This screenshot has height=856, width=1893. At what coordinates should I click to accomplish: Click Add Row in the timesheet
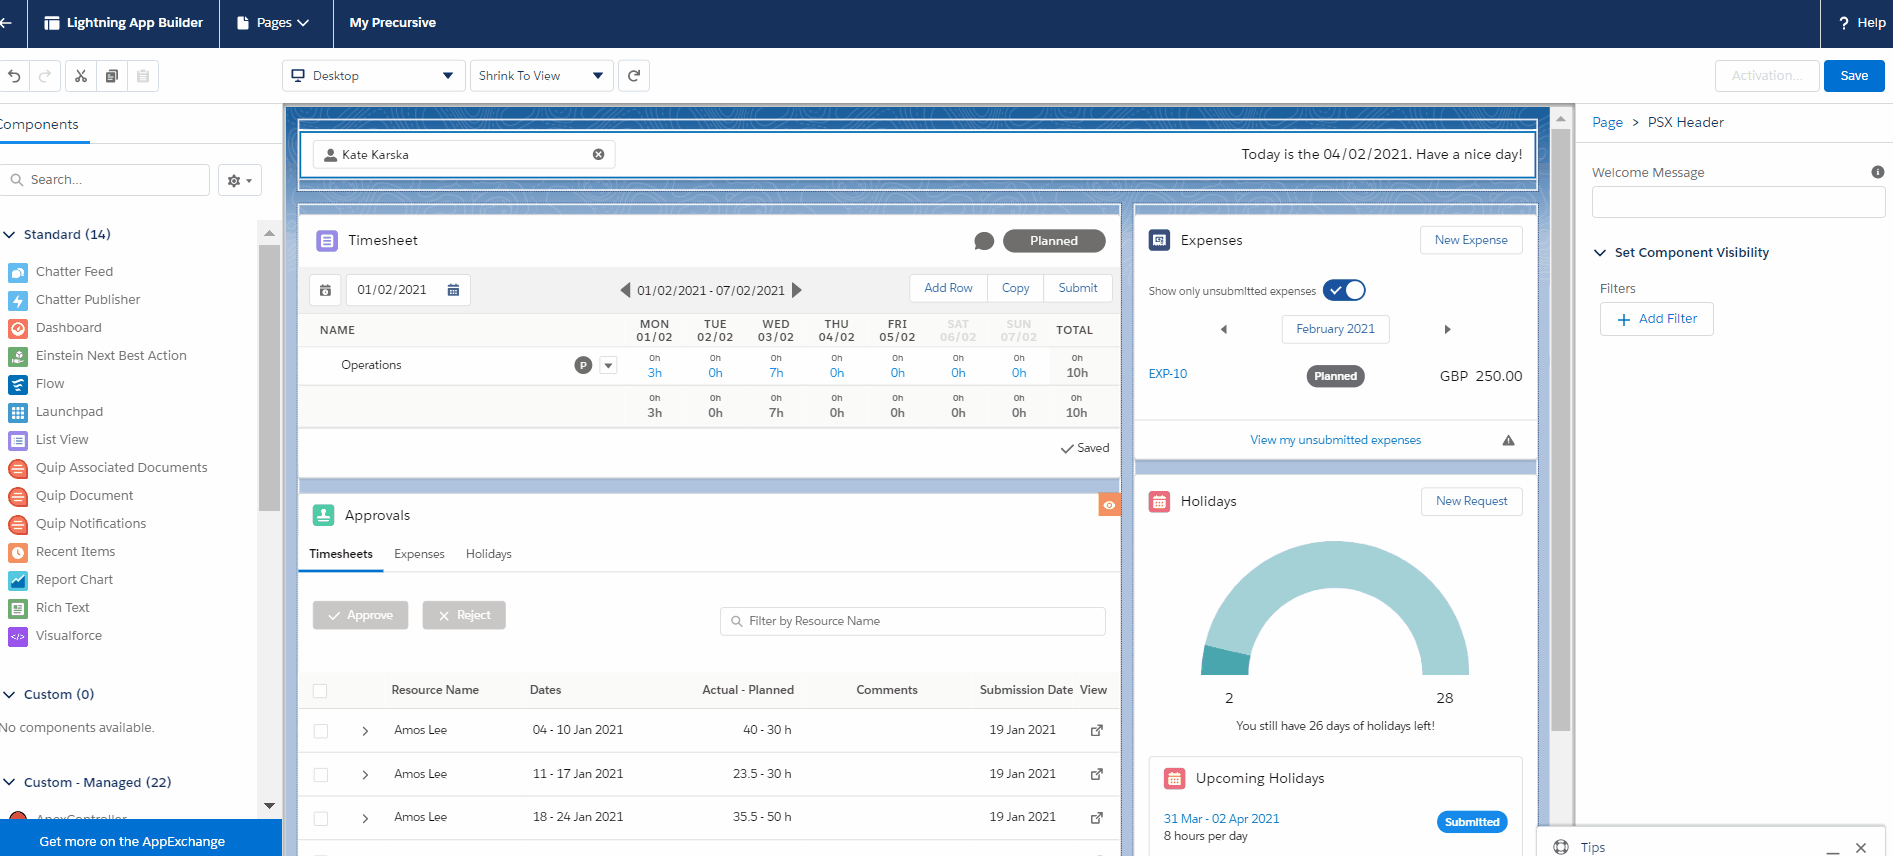pyautogui.click(x=948, y=288)
